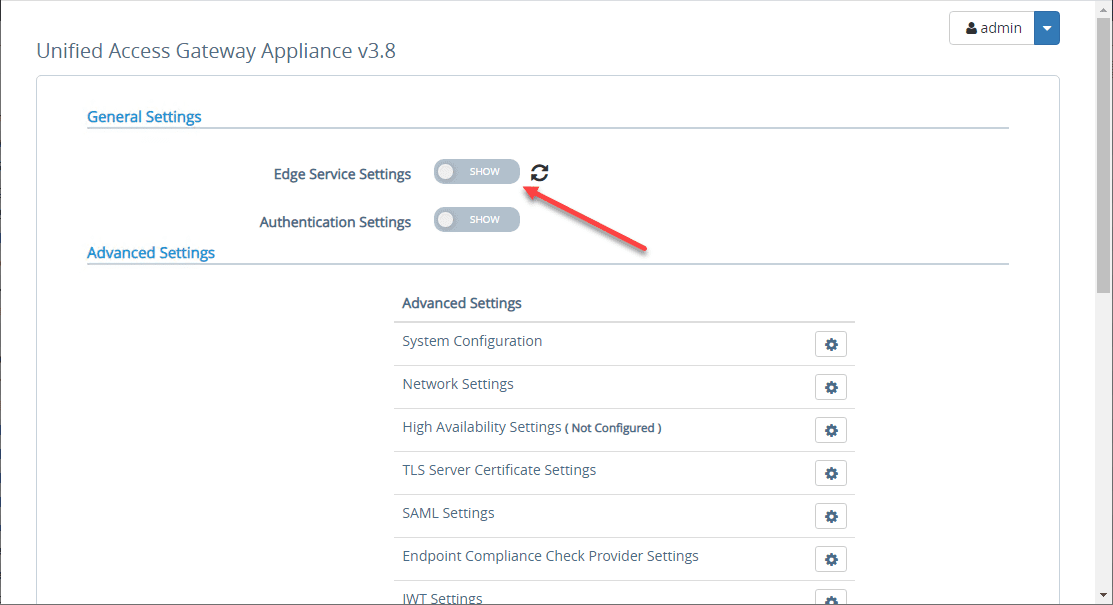1113x605 pixels.
Task: Open the Network Settings gear icon
Action: point(831,387)
